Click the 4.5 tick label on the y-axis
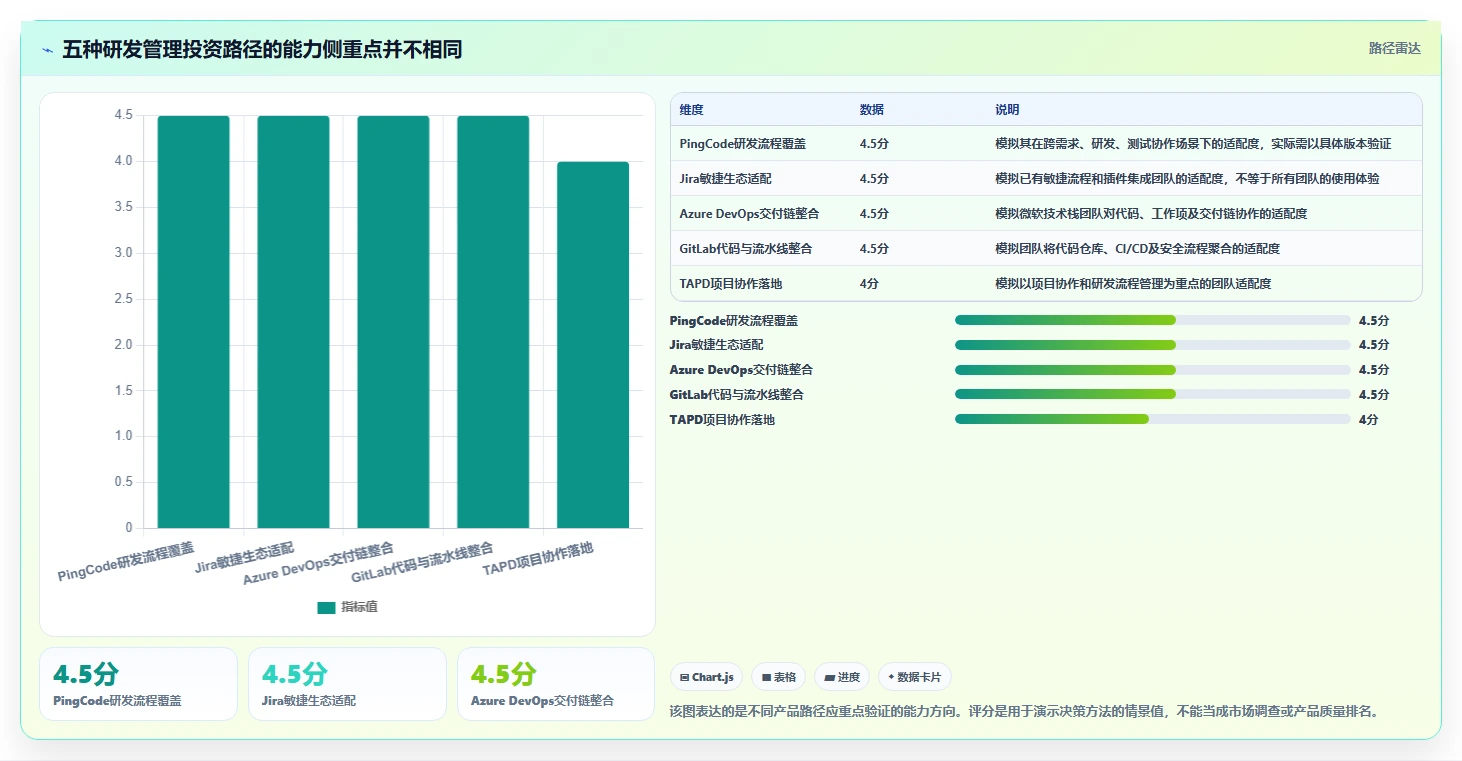The image size is (1462, 761). point(124,116)
